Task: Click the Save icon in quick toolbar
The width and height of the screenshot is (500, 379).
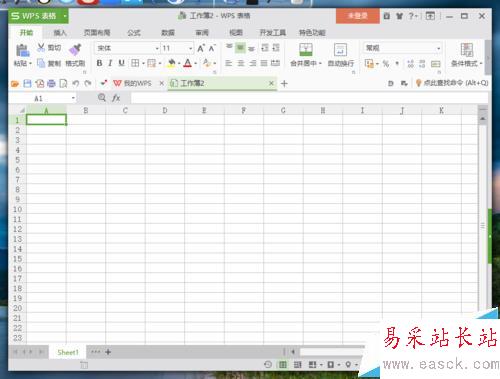Action: [27, 83]
